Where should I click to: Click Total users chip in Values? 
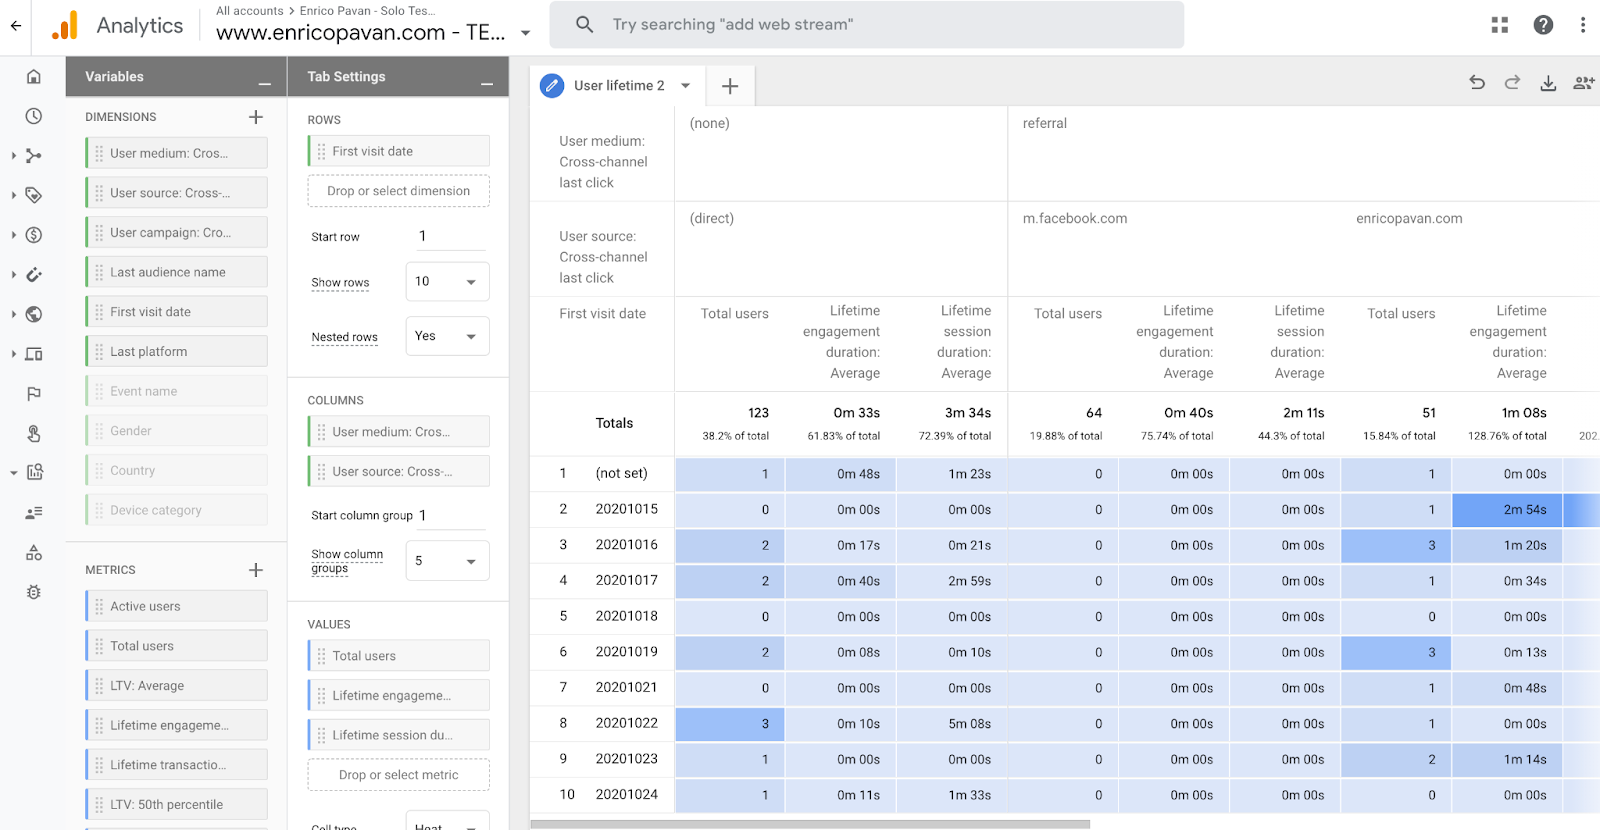[398, 656]
